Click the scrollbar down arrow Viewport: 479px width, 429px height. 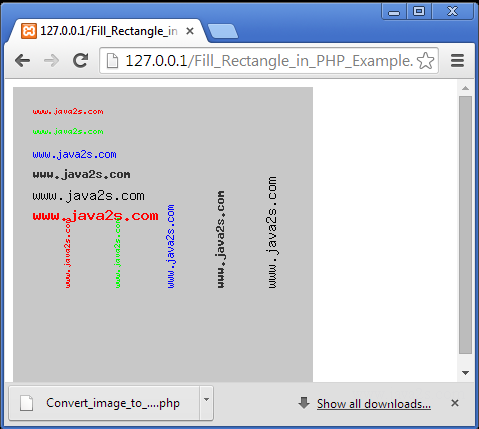coord(465,373)
